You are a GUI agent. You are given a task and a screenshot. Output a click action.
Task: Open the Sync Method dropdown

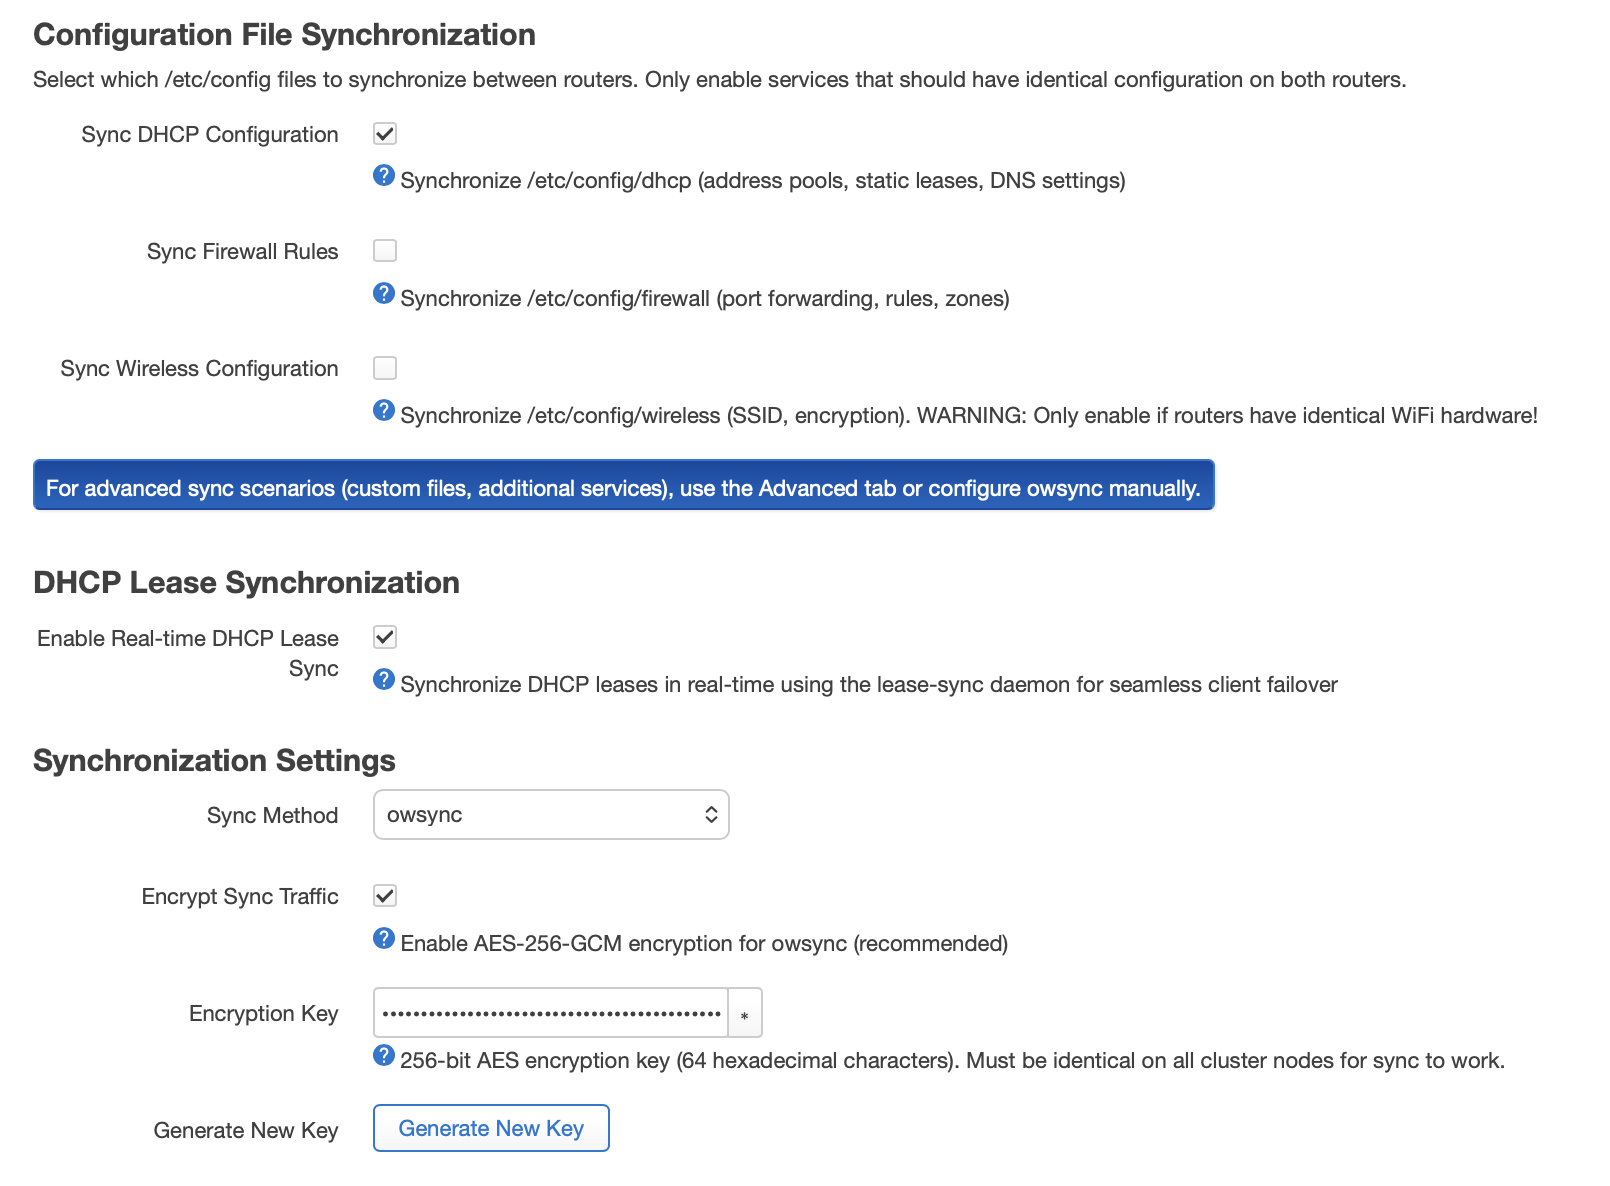click(551, 815)
